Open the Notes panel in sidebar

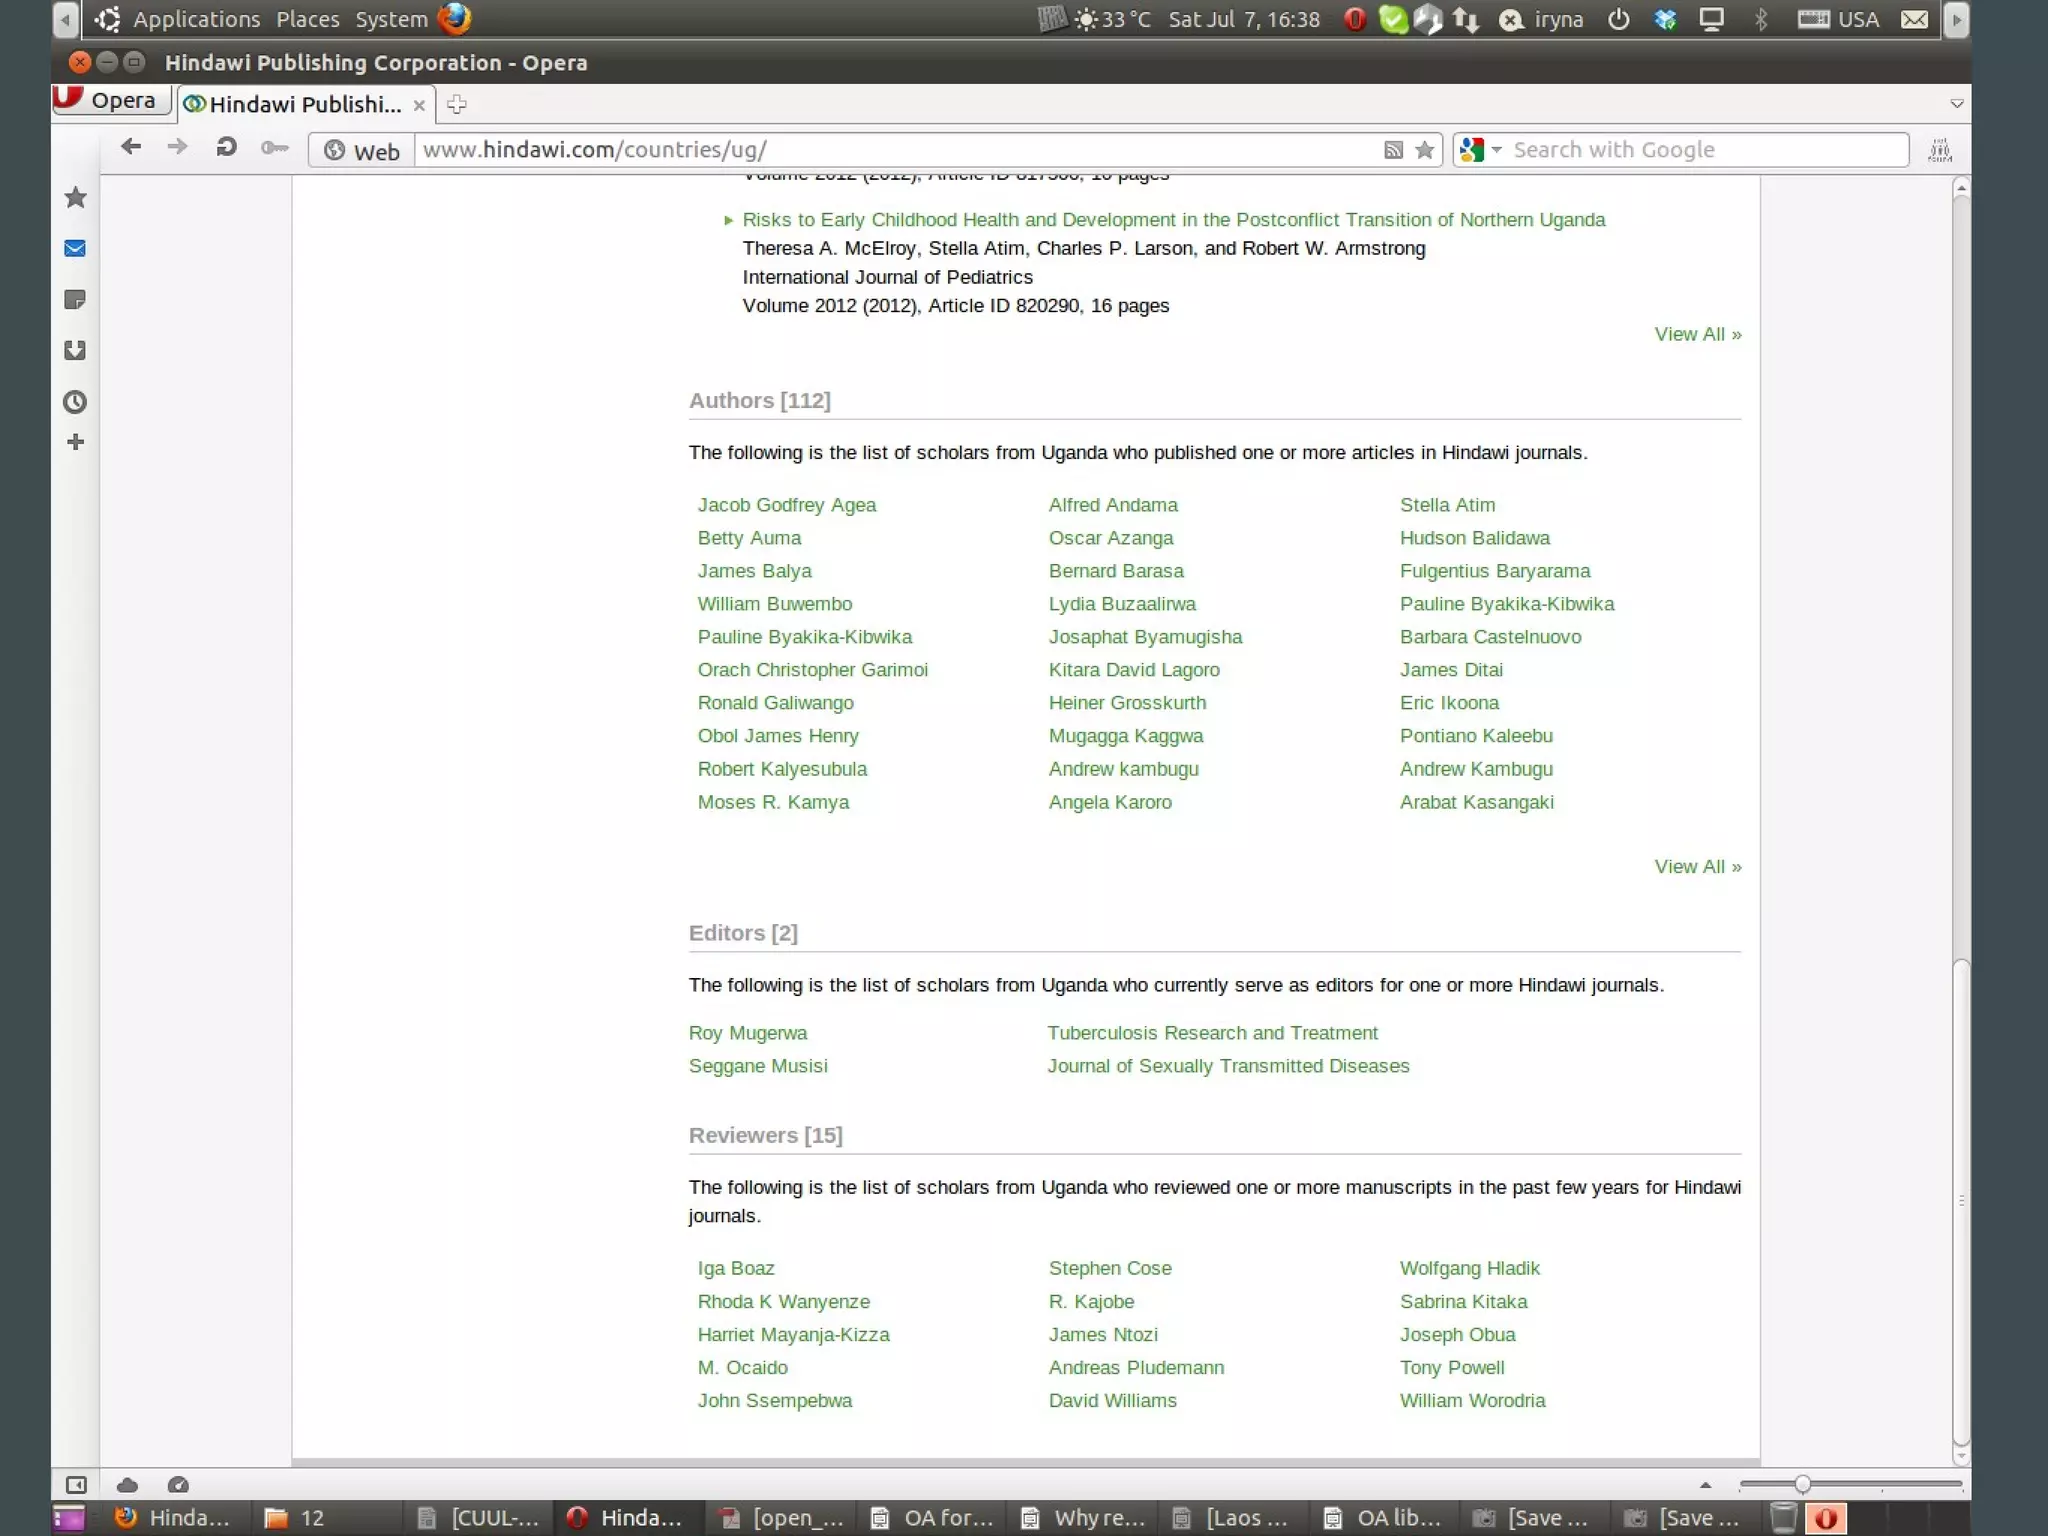(x=75, y=299)
